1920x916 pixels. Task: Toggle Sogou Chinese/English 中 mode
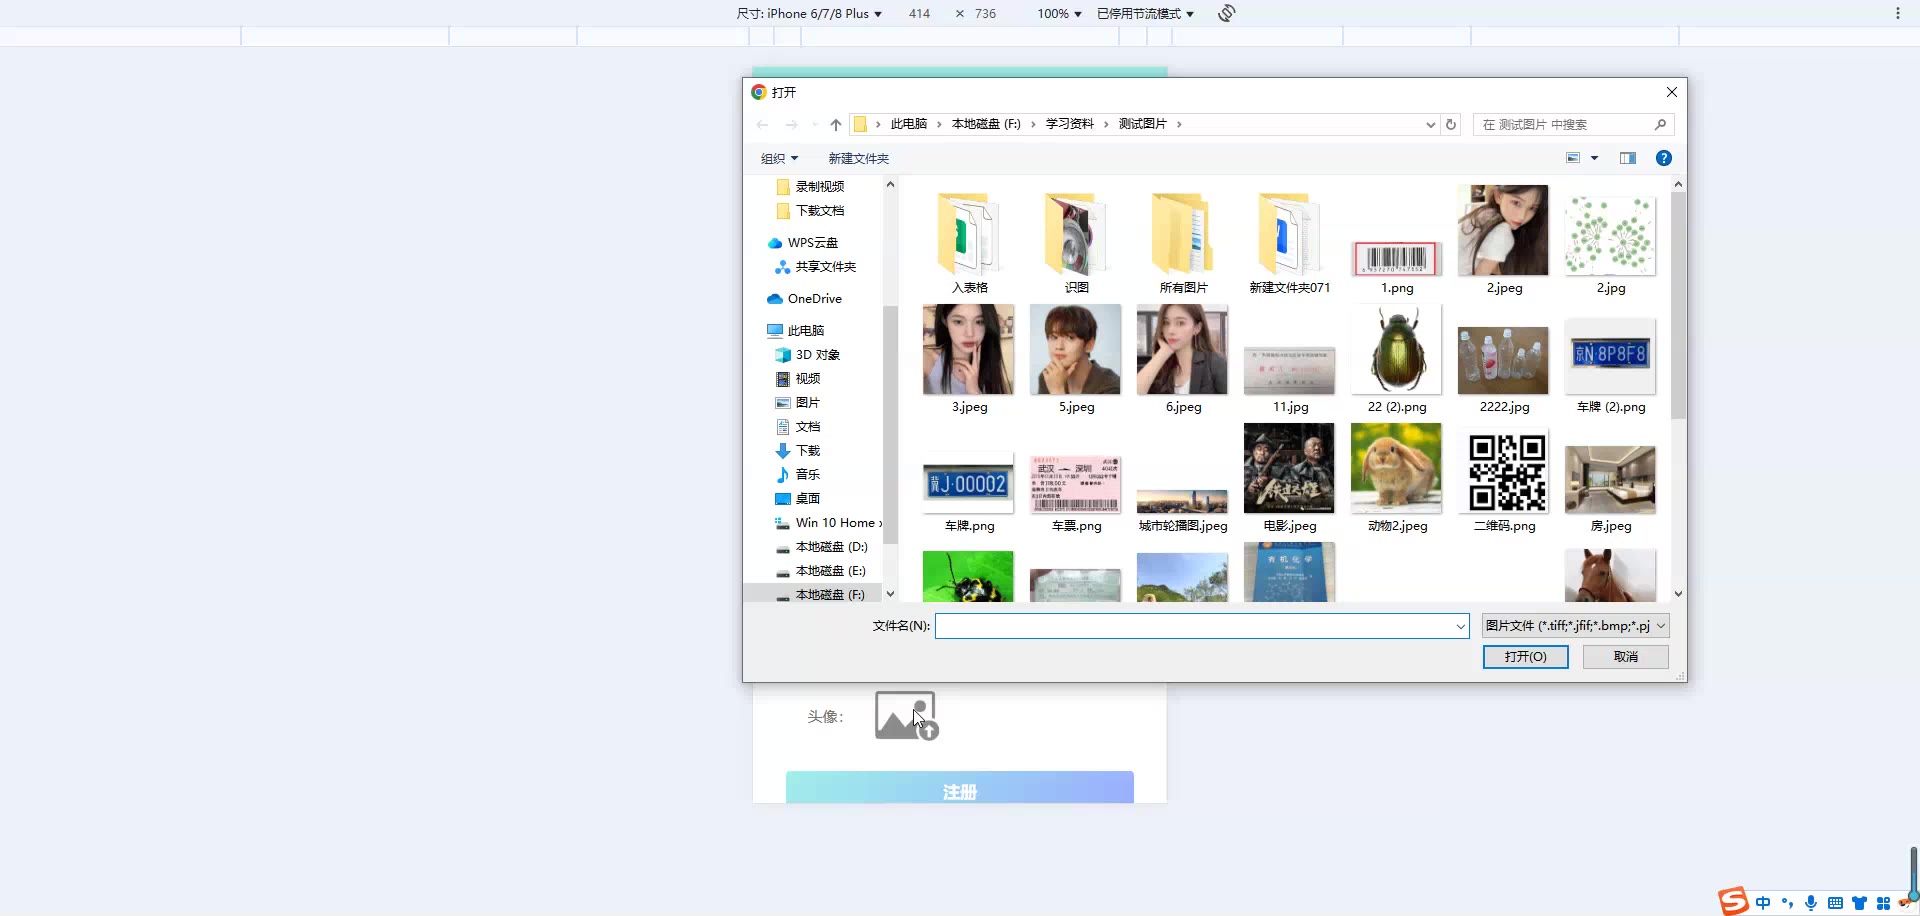1763,903
